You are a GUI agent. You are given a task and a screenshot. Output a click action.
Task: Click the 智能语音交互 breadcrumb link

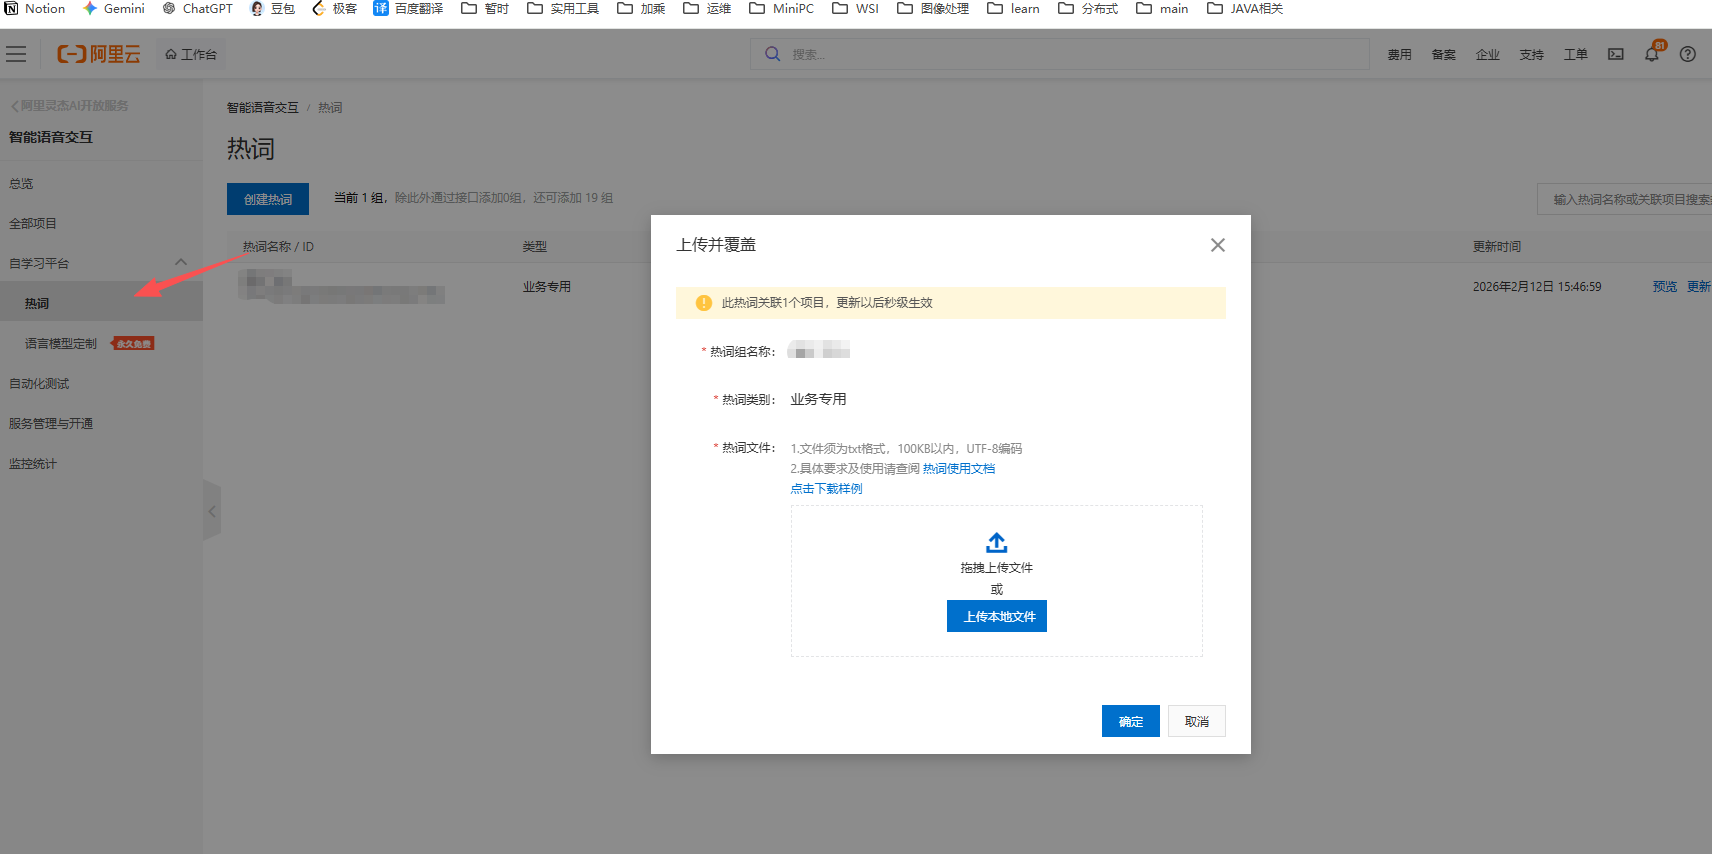[x=262, y=108]
